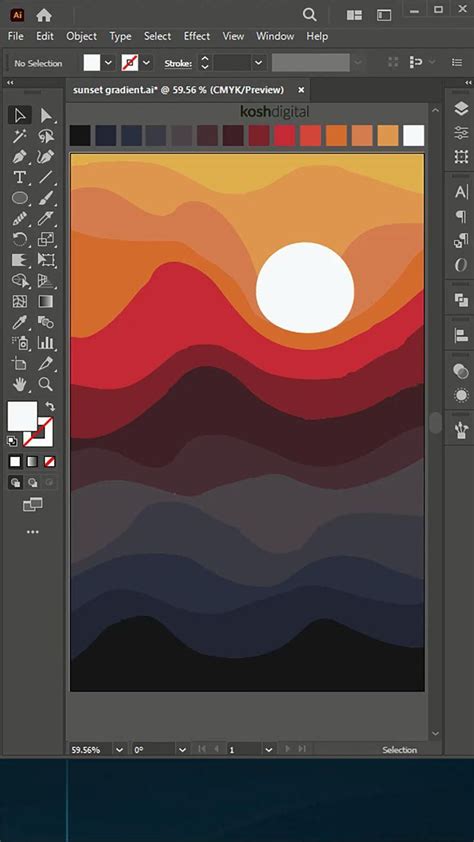Close the sunset gradient.ai tab

pos(301,90)
